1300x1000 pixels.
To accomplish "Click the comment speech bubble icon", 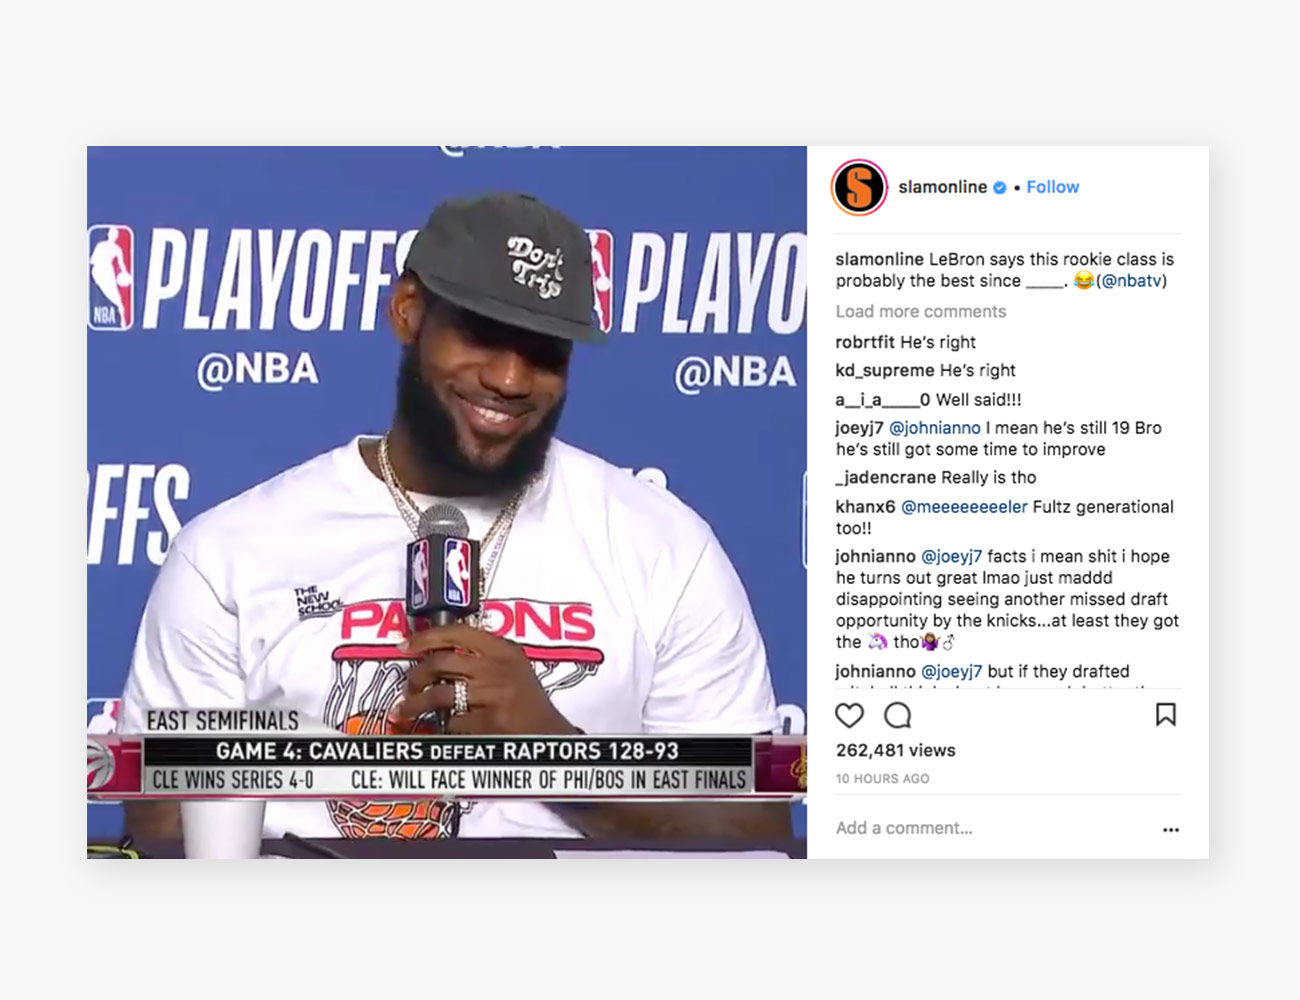I will [x=898, y=715].
